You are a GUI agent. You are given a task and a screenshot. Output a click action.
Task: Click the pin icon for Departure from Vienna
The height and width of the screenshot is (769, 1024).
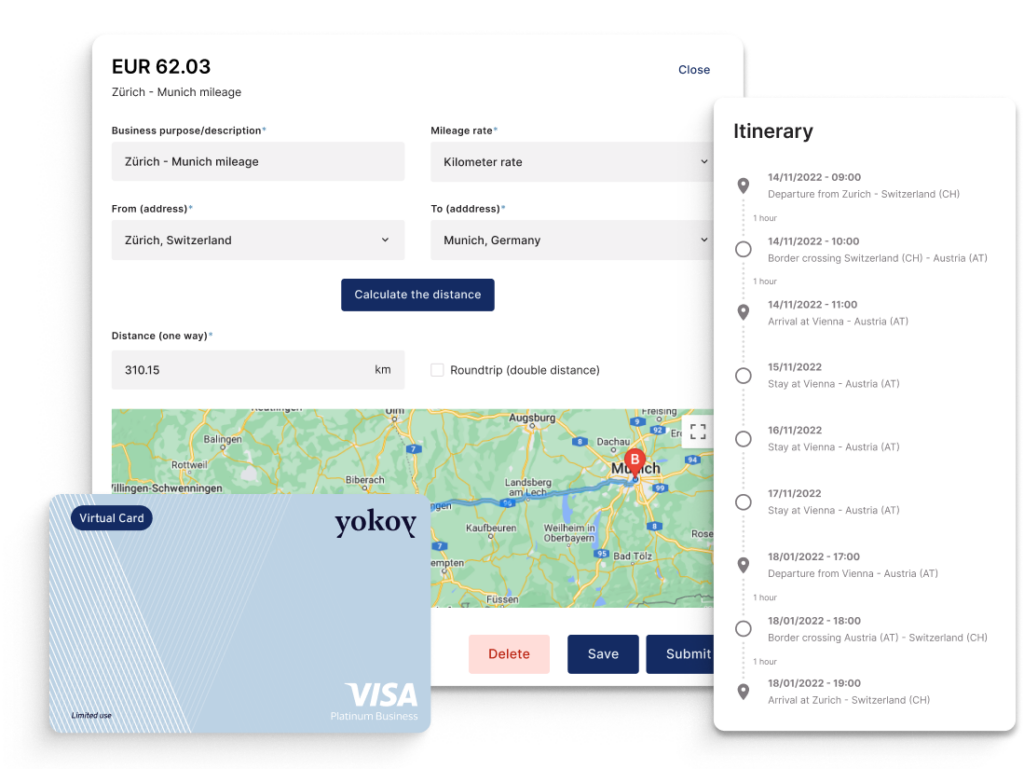(743, 565)
